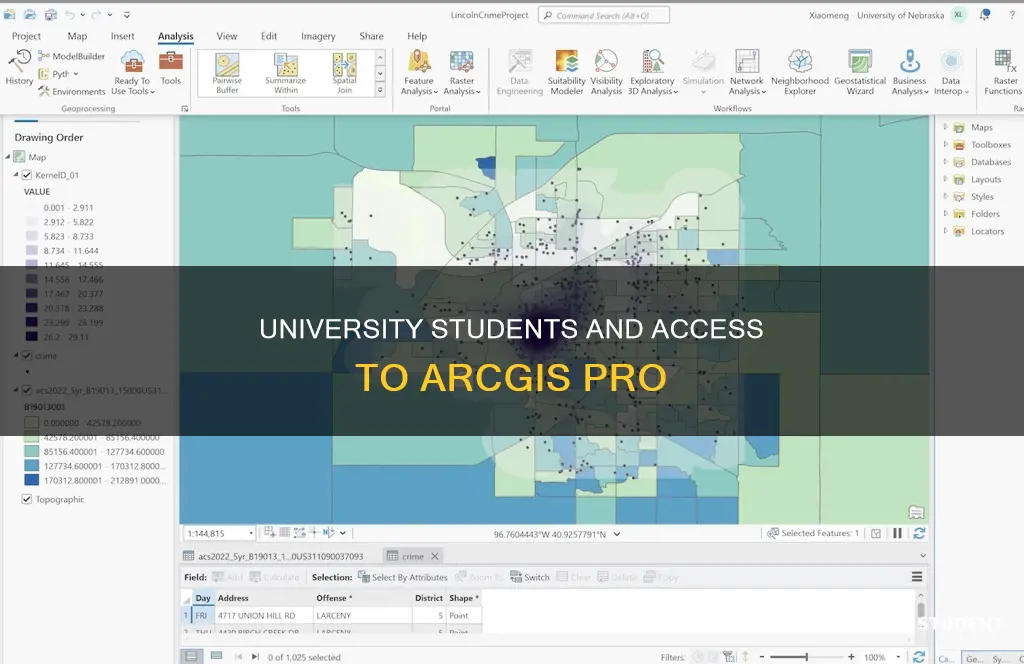Viewport: 1024px width, 664px height.
Task: Open Visibility Analysis workflow
Action: (606, 72)
